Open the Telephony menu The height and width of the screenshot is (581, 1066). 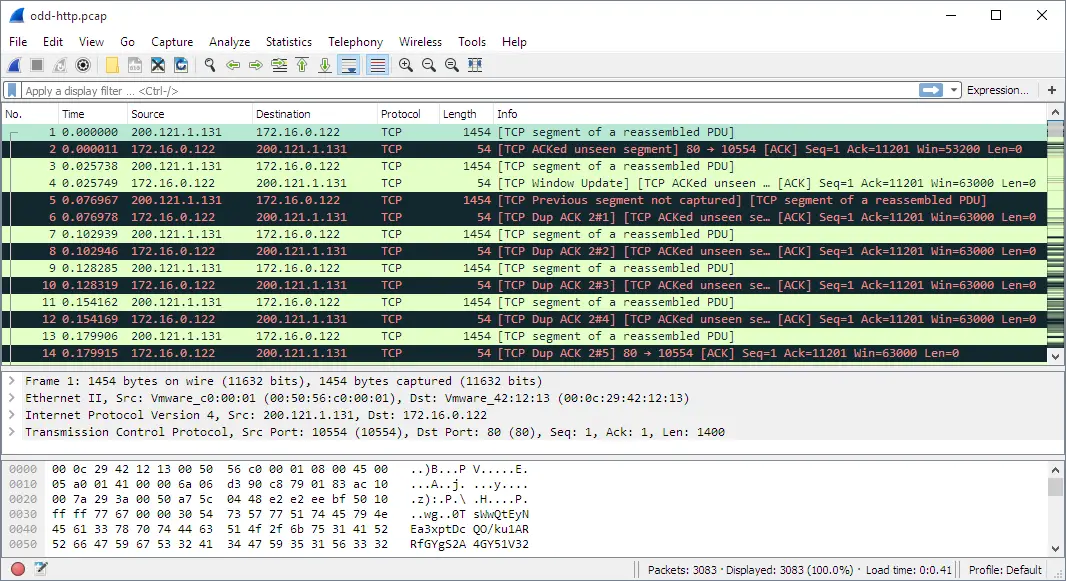point(355,42)
